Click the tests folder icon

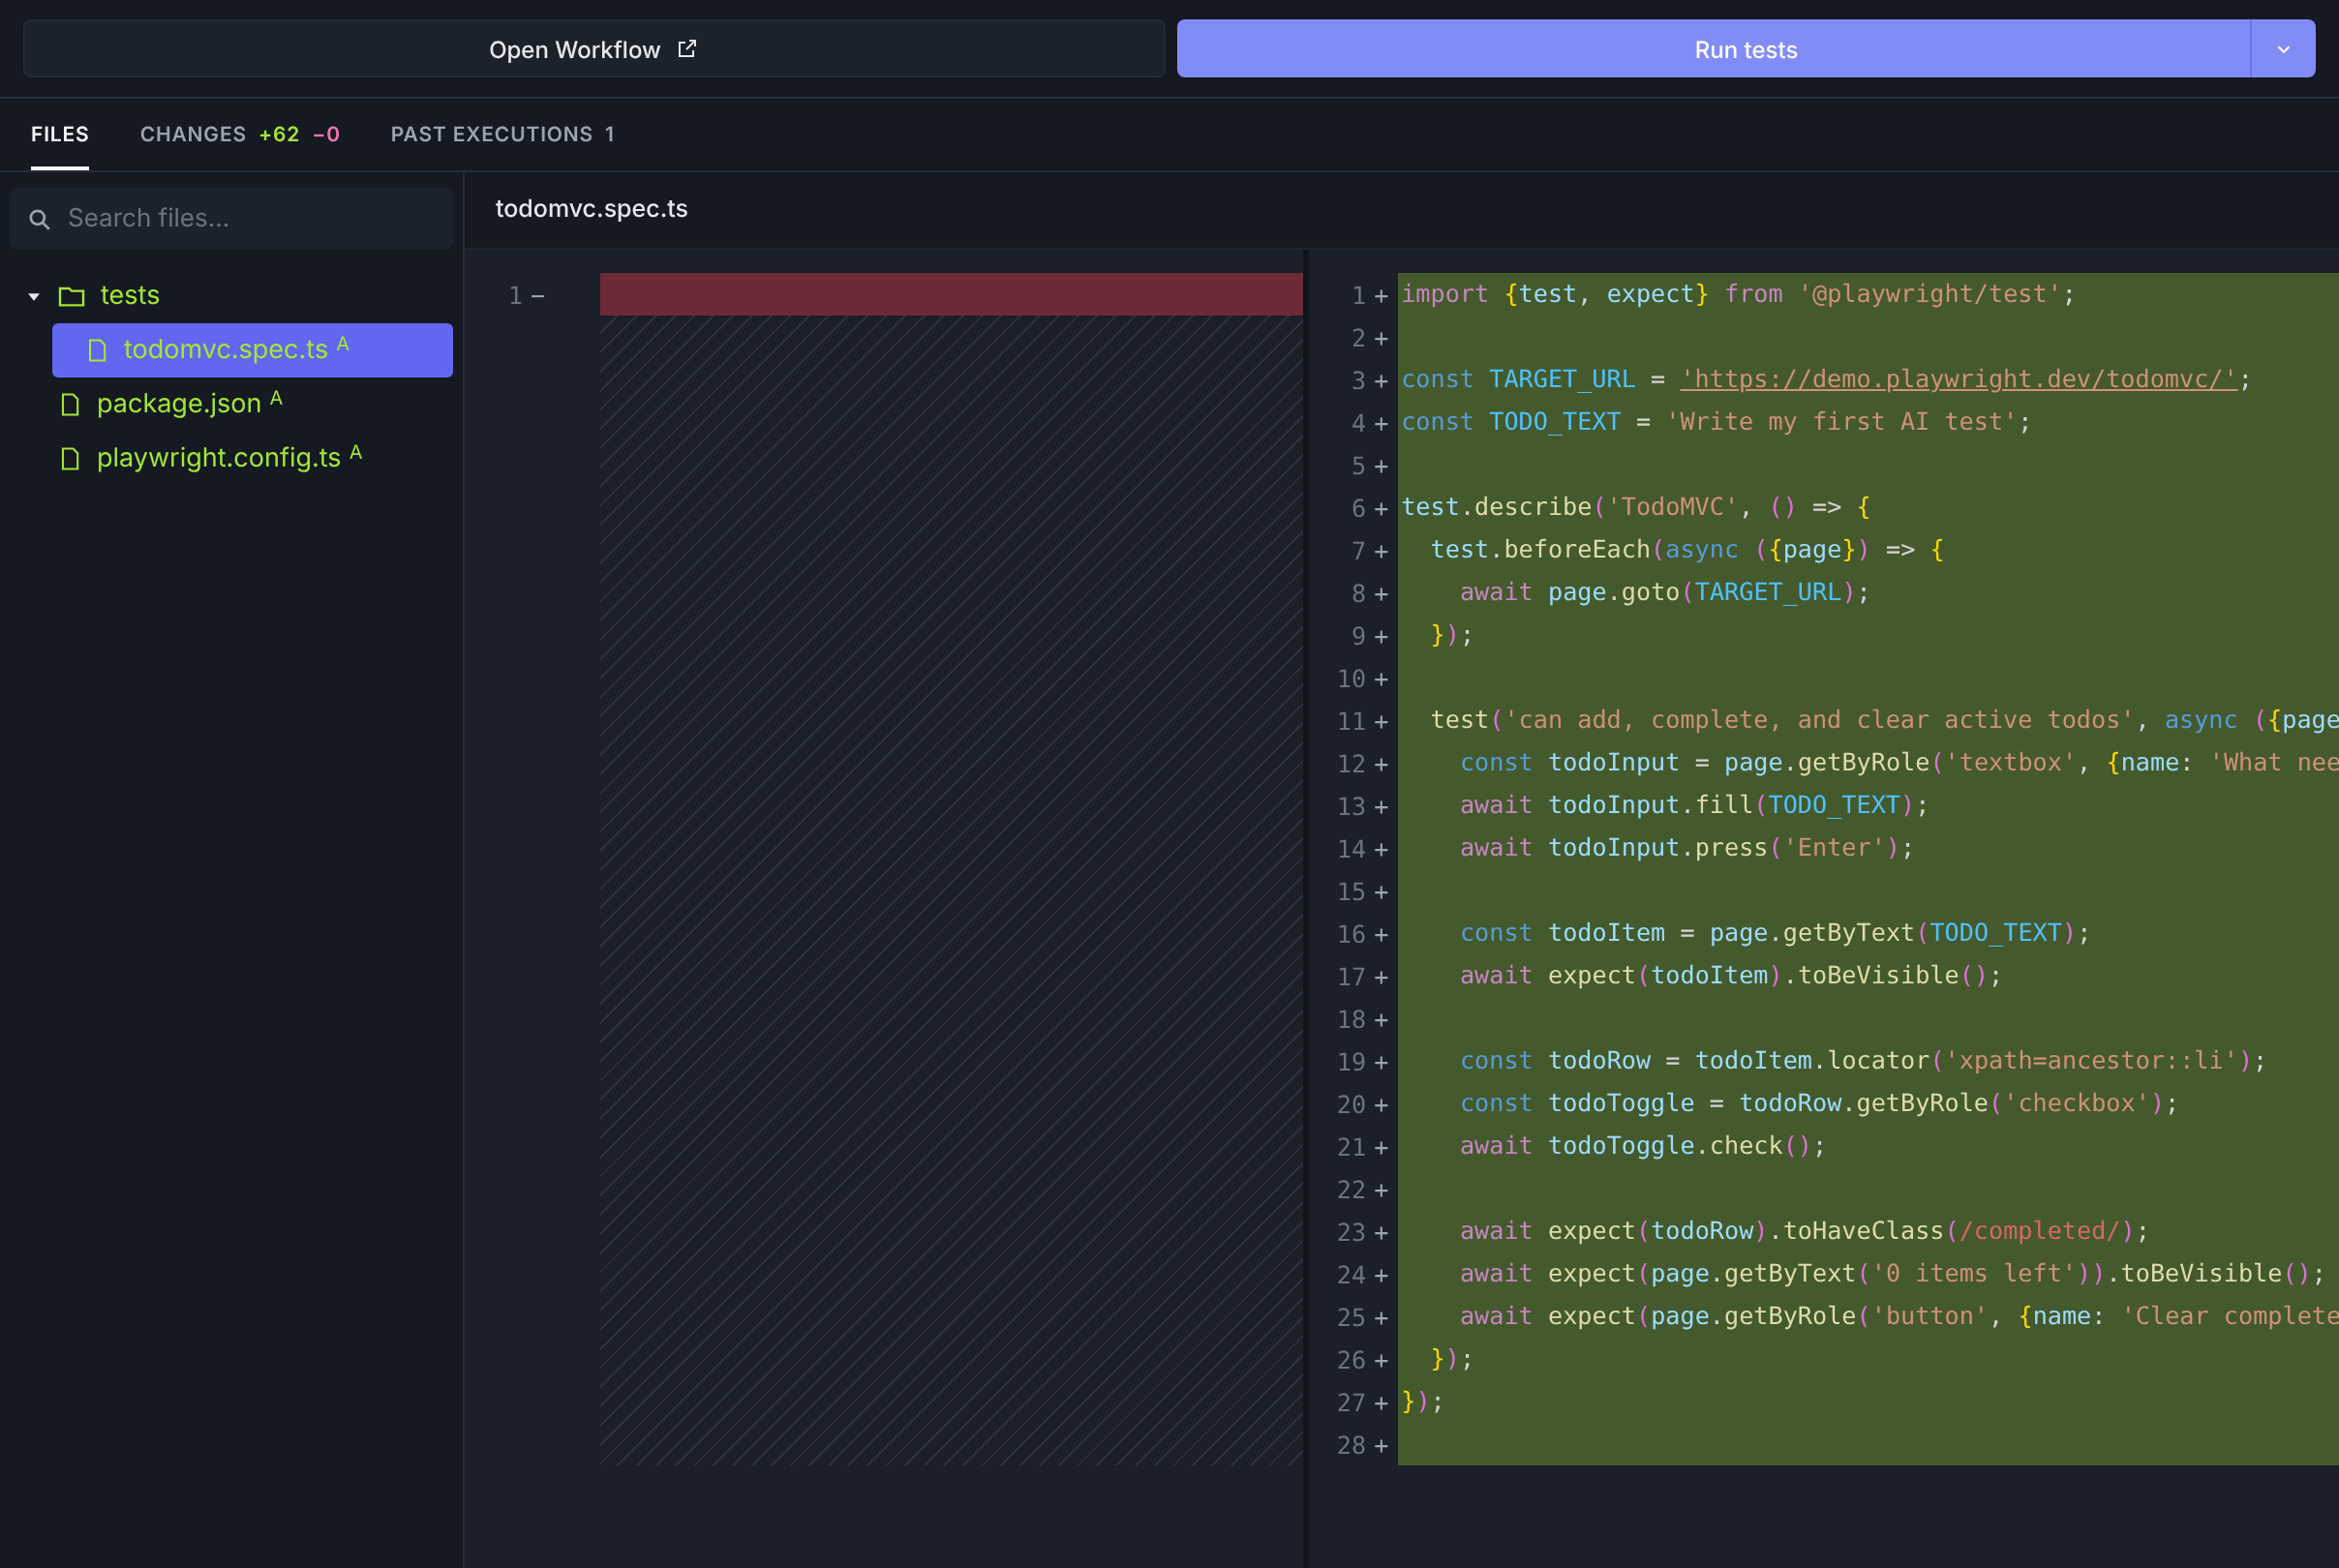click(71, 296)
